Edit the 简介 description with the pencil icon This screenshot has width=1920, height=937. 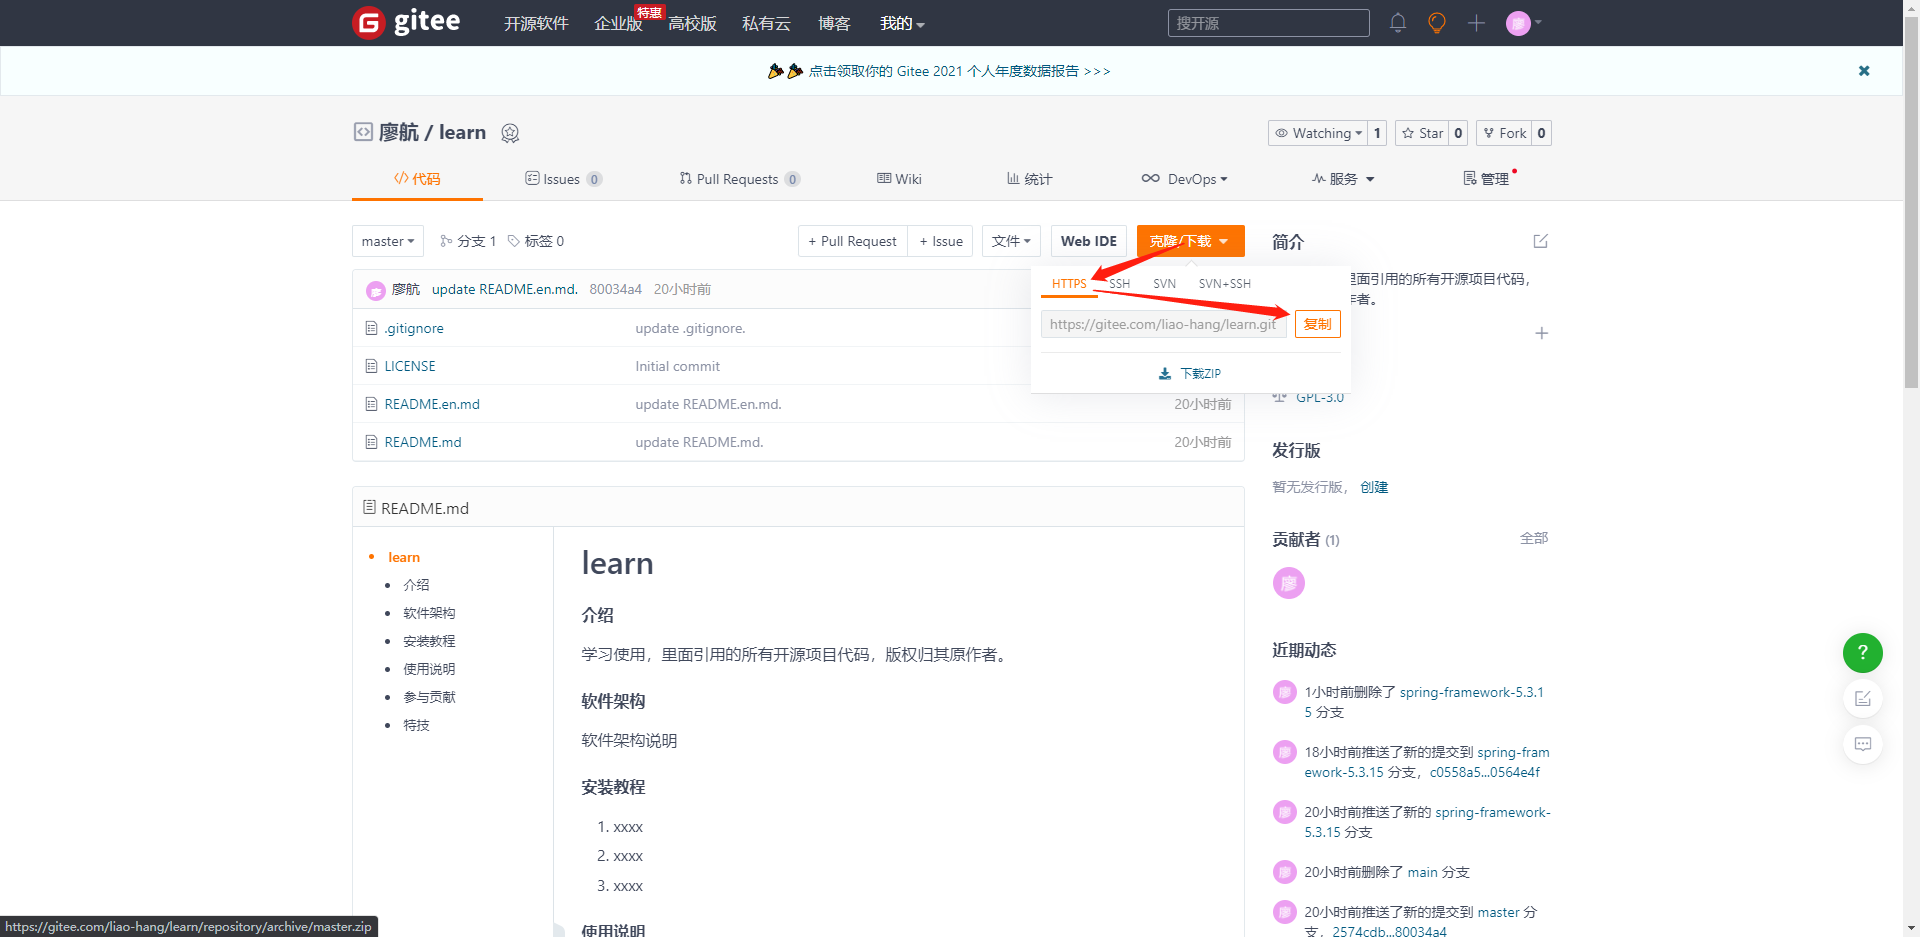point(1541,241)
